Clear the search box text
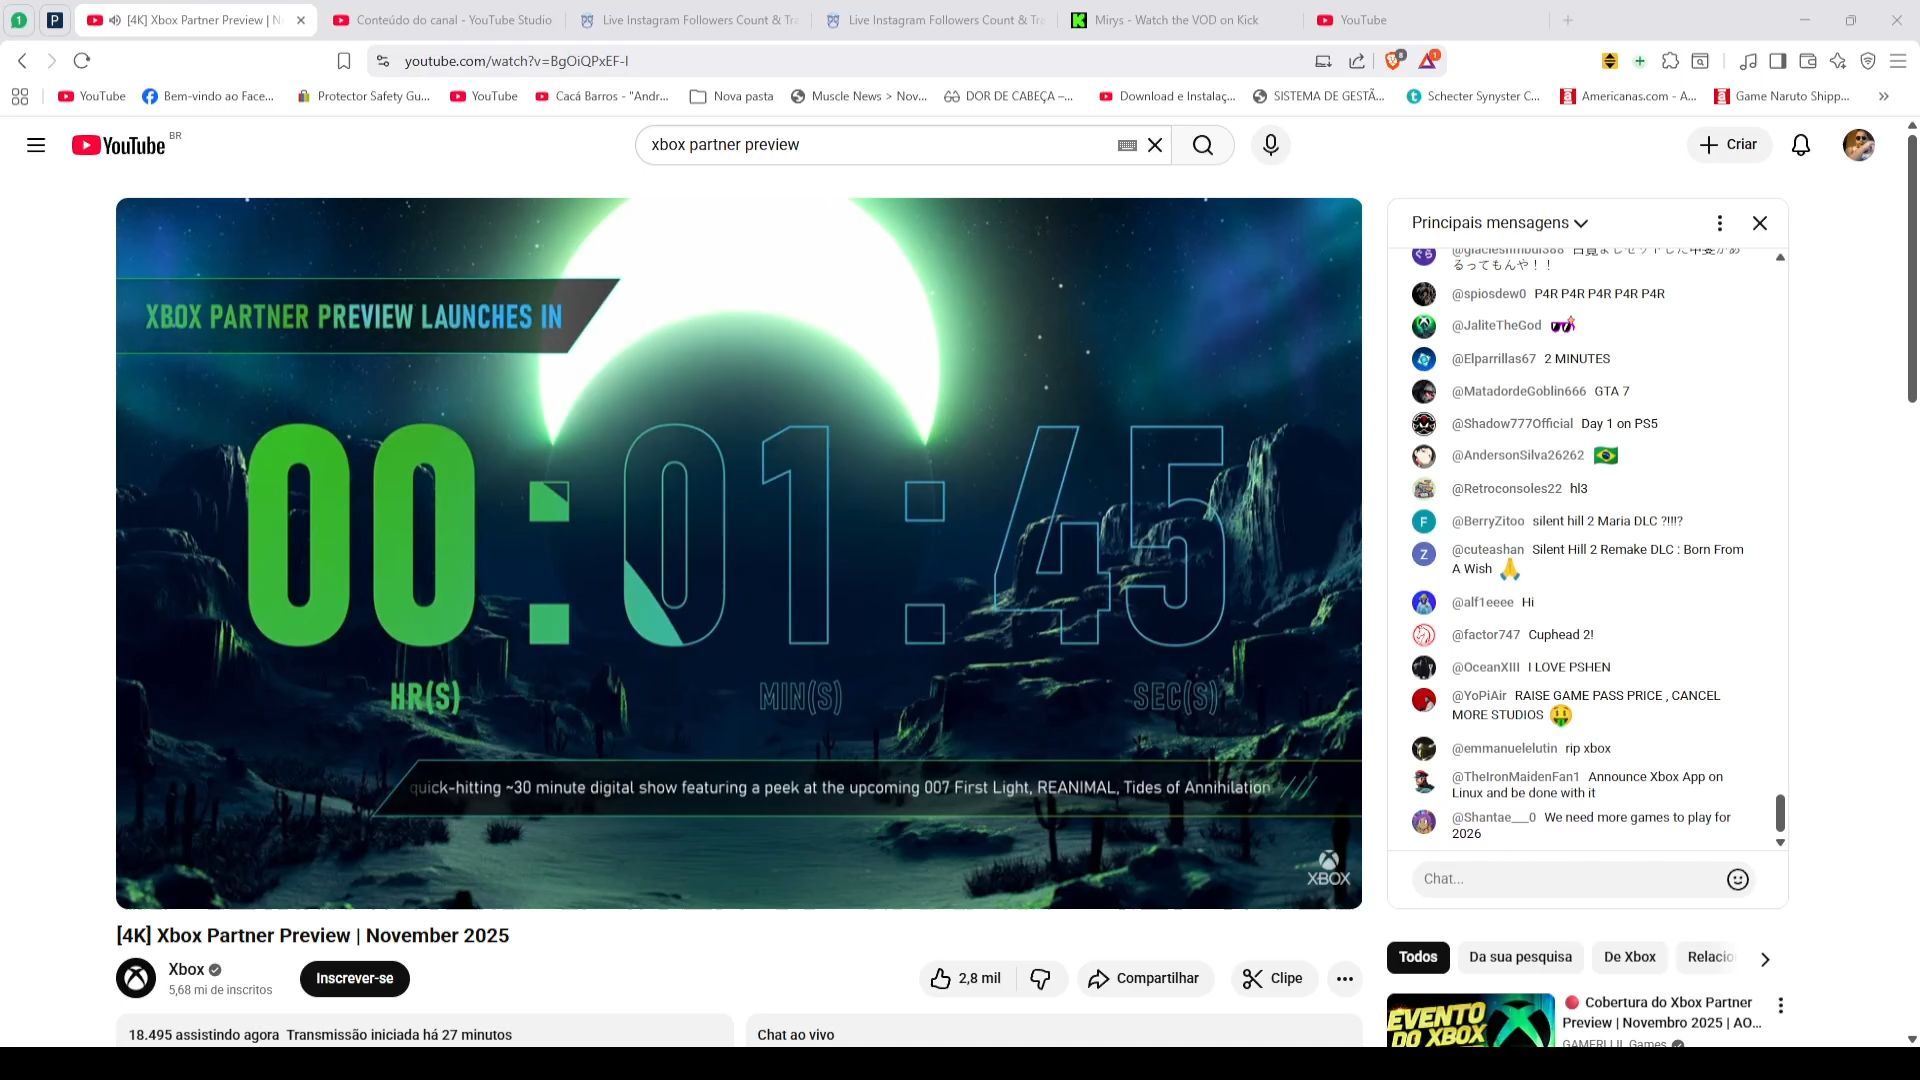This screenshot has width=1920, height=1080. (x=1155, y=145)
